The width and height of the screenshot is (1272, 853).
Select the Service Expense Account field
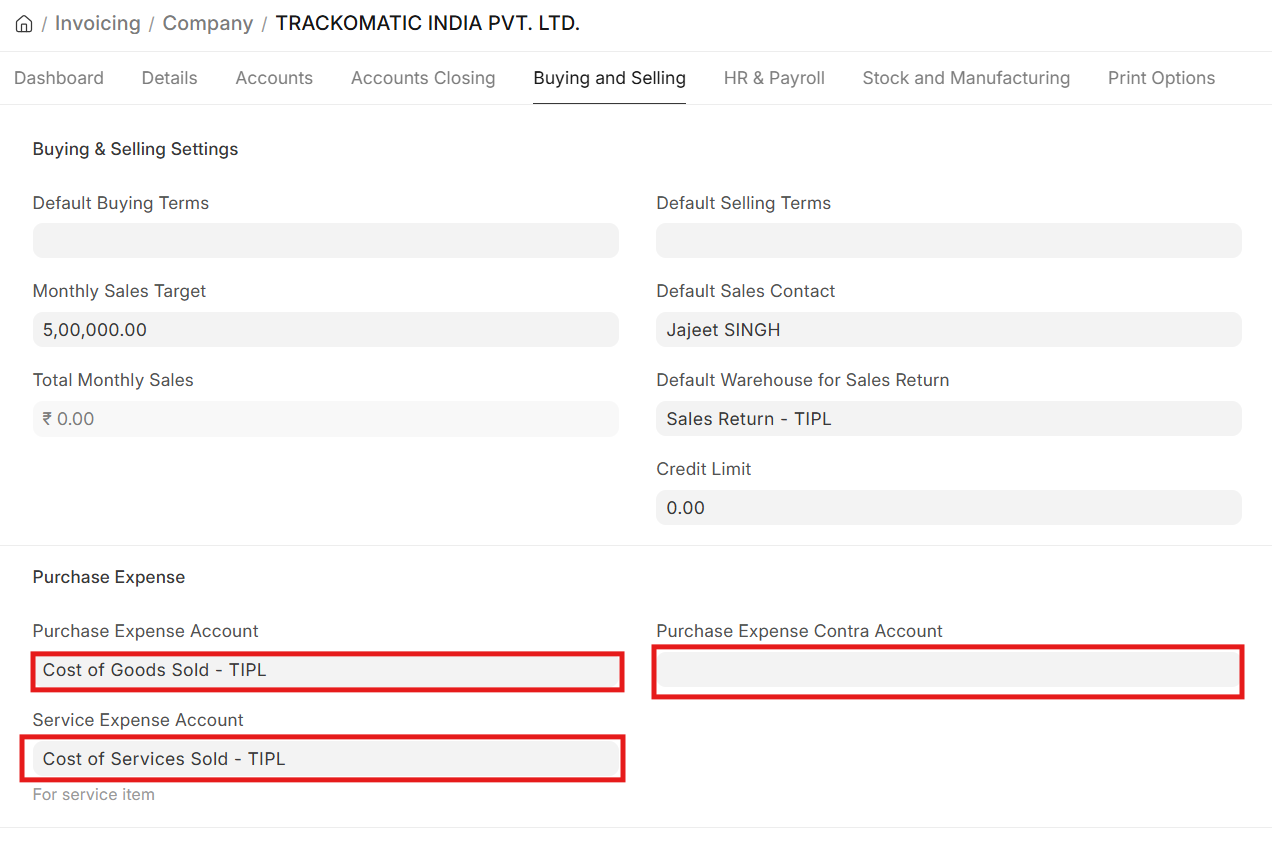point(325,759)
